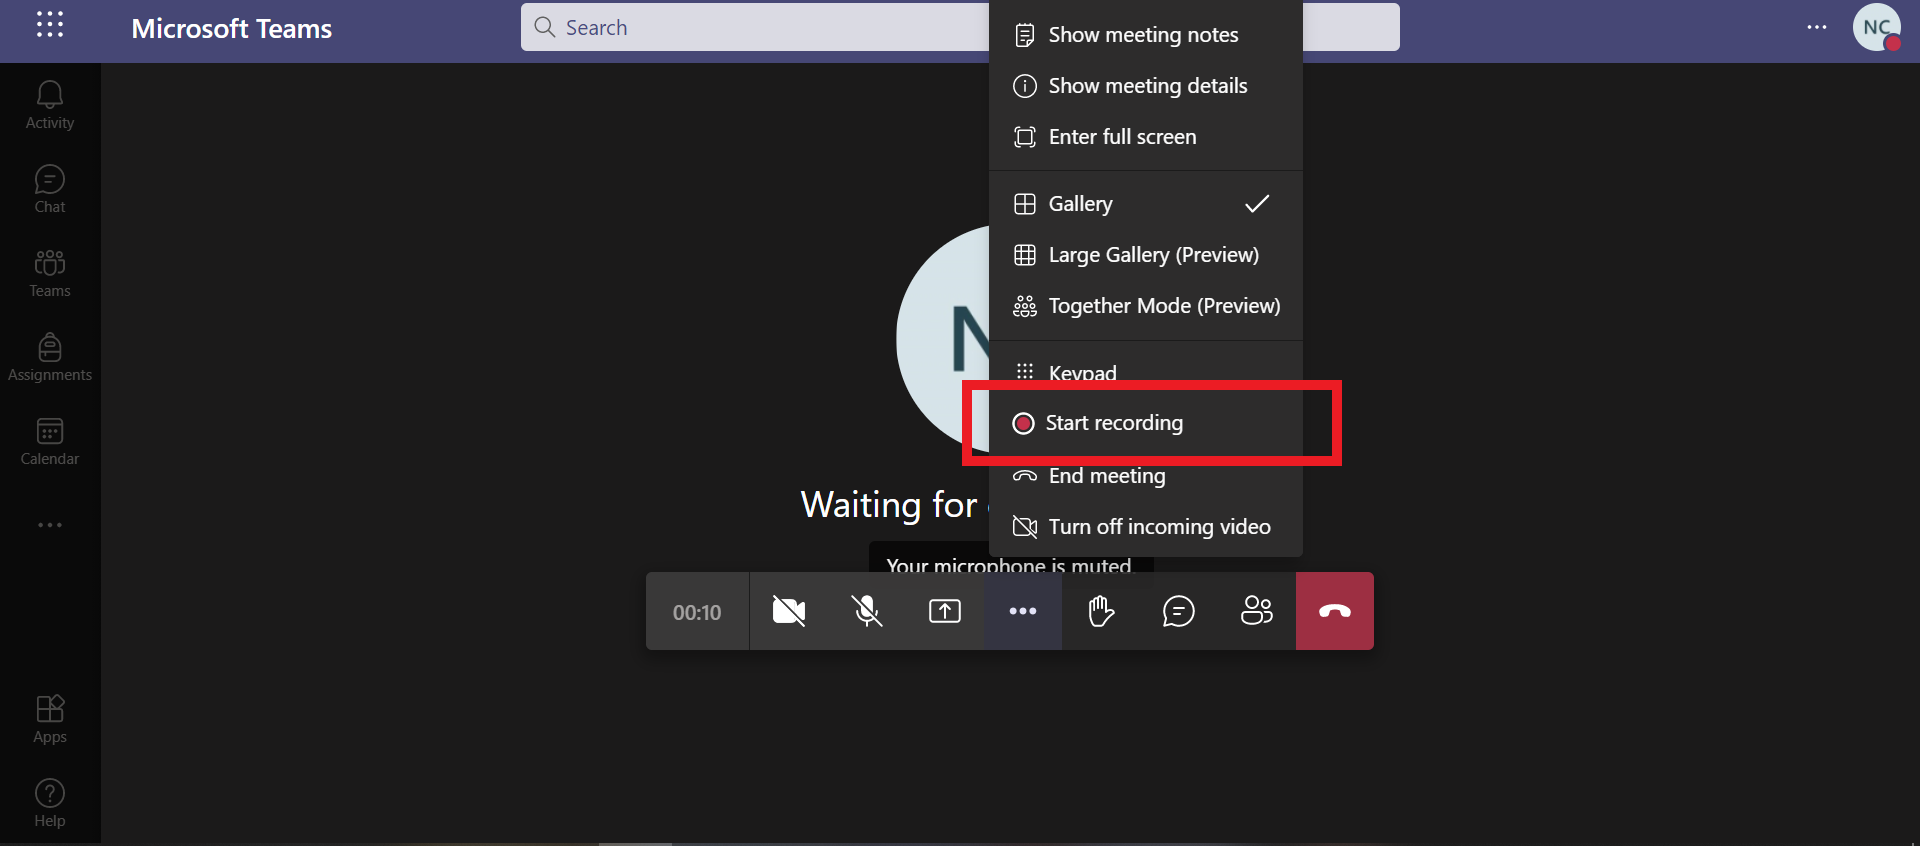
Task: Open Teams in the left sidebar
Action: [x=50, y=273]
